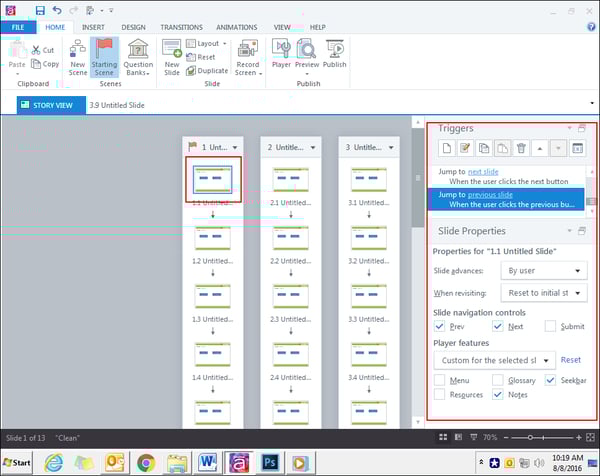Copy the selected trigger
The image size is (600, 476).
[x=484, y=148]
